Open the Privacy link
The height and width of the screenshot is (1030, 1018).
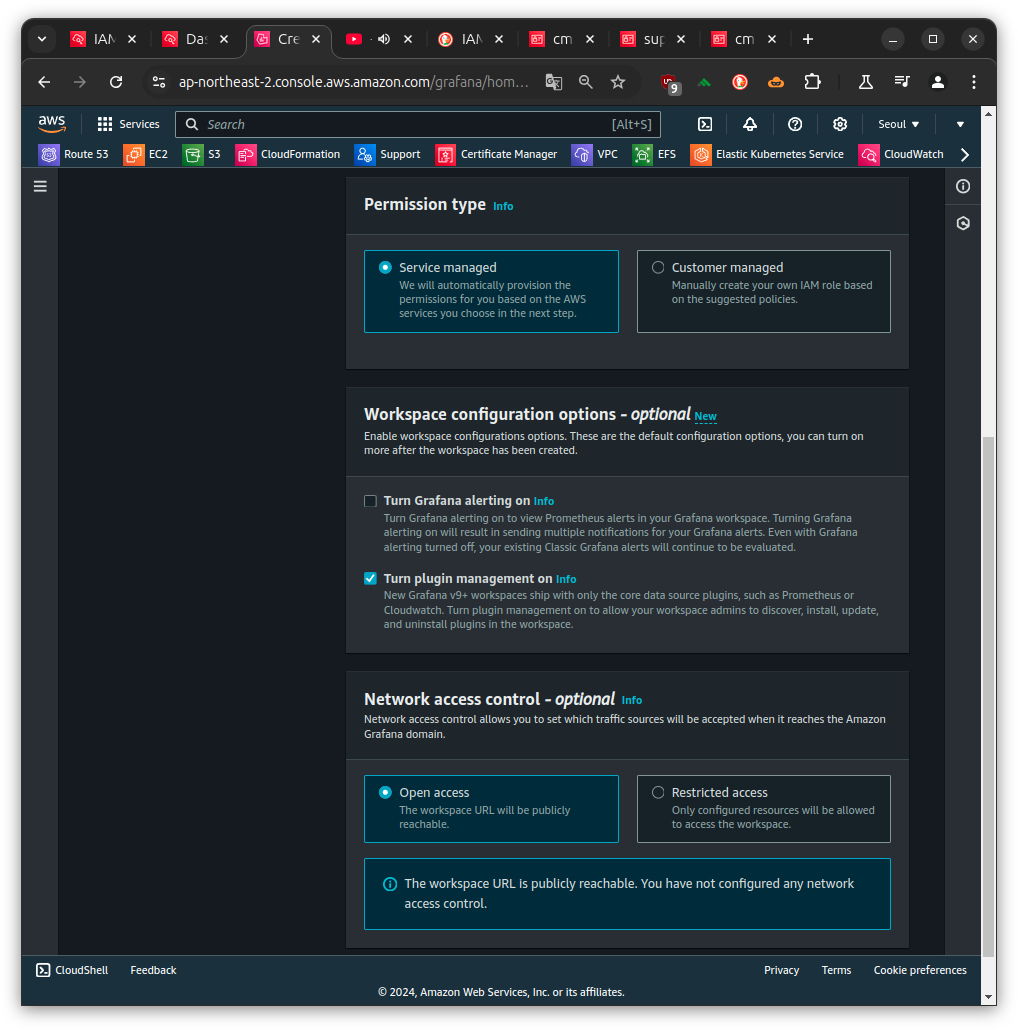tap(782, 970)
